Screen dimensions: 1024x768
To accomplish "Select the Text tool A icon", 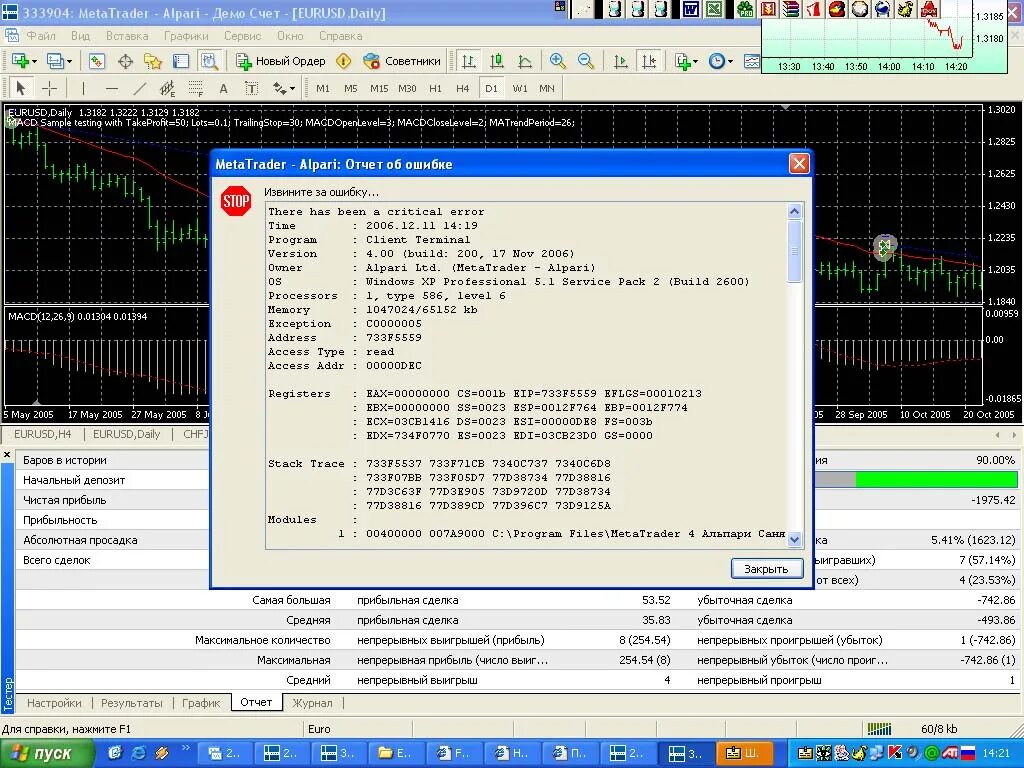I will coord(223,88).
